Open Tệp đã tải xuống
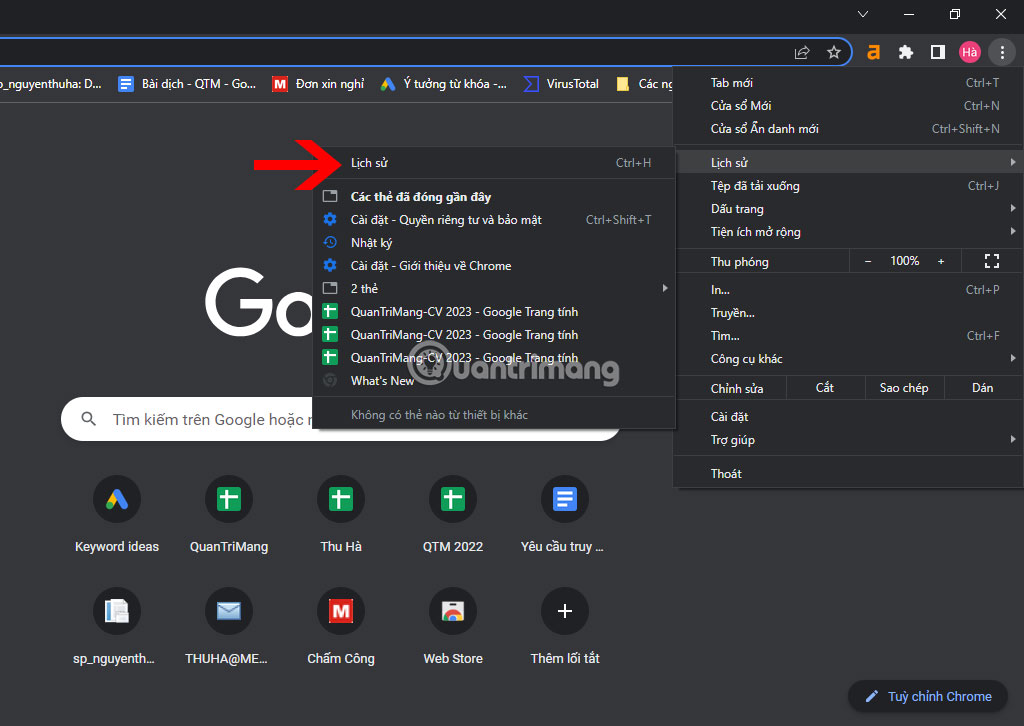 pos(848,186)
